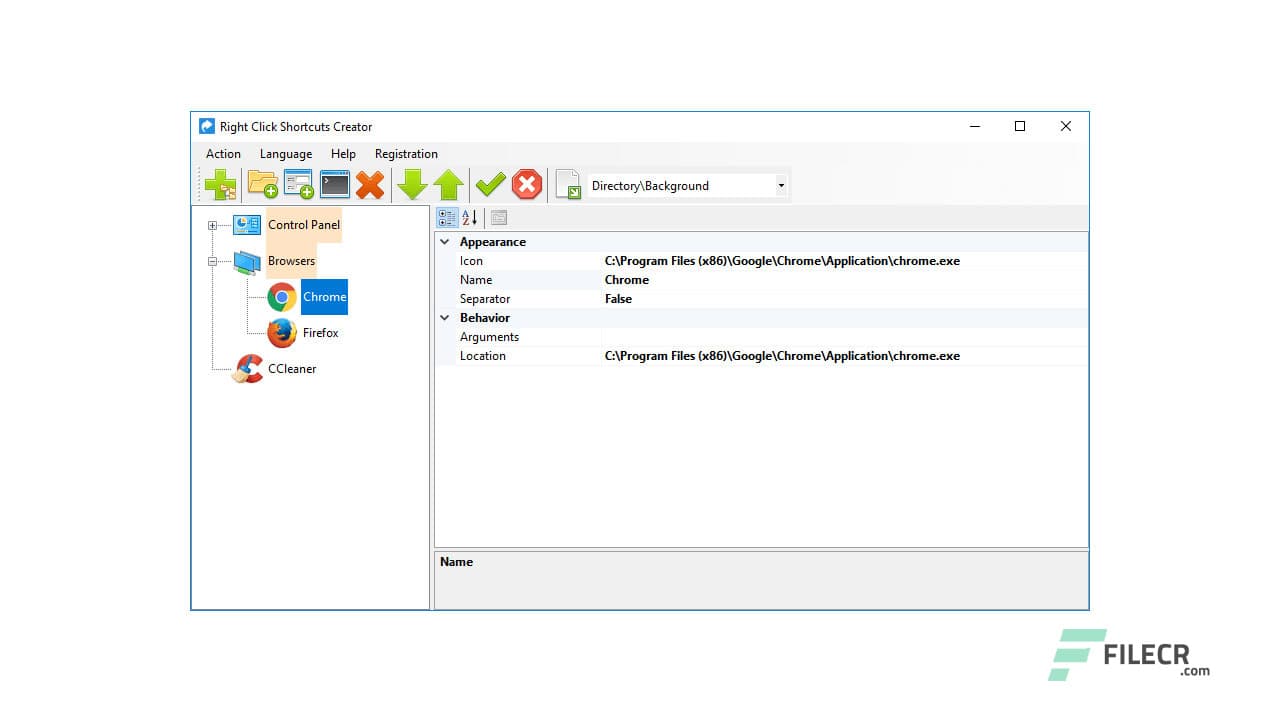
Task: Collapse the Browsers tree node
Action: (211, 261)
